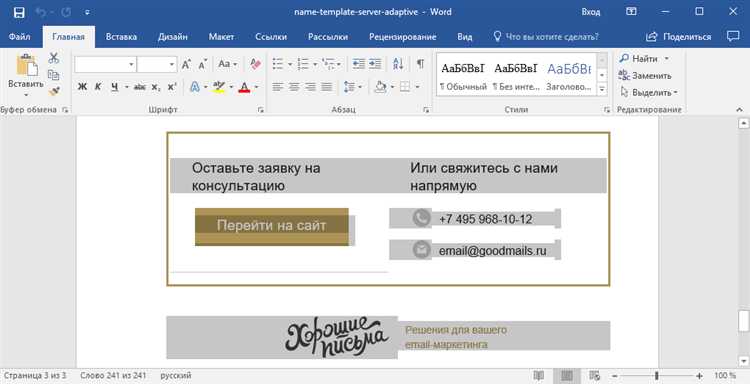
Task: Select the Без интервала style
Action: (516, 76)
